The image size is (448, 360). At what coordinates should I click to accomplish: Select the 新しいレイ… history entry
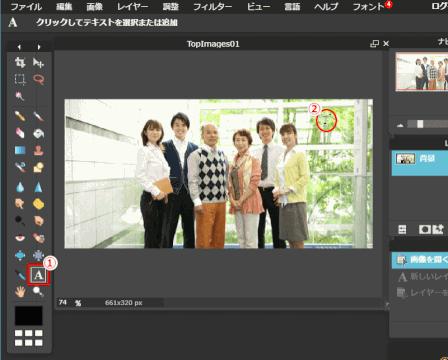(x=420, y=276)
